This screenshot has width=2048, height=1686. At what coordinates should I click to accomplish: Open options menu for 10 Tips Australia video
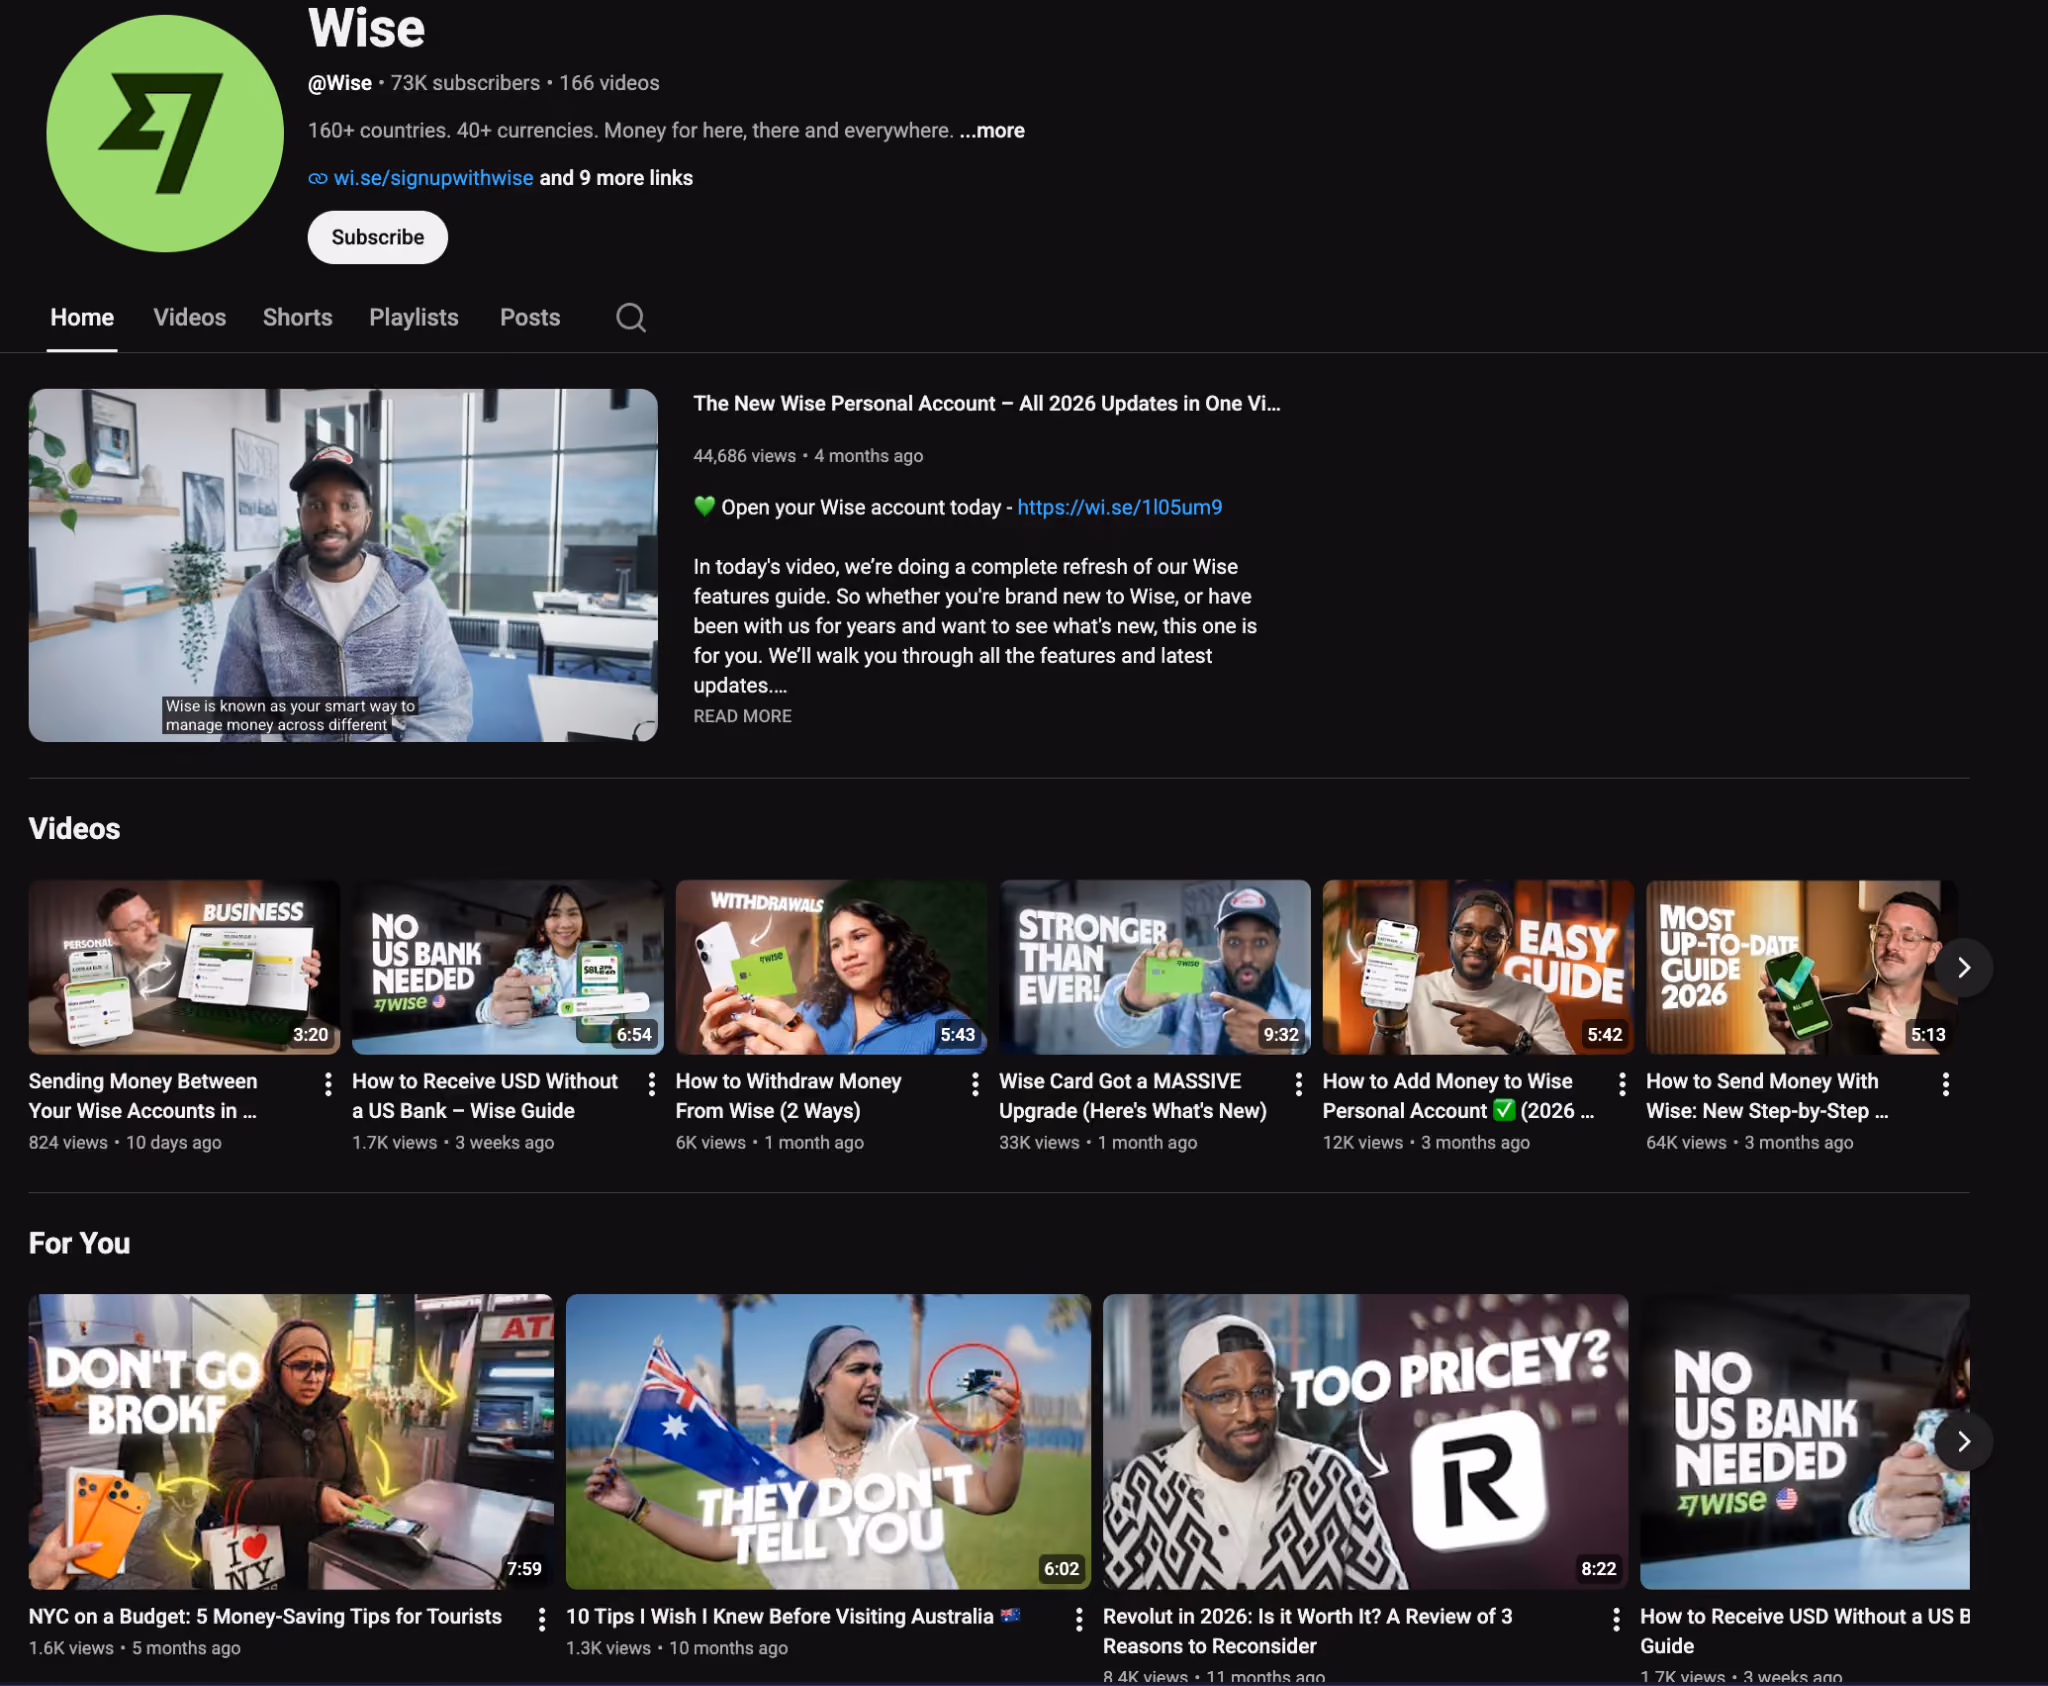[x=1079, y=1619]
